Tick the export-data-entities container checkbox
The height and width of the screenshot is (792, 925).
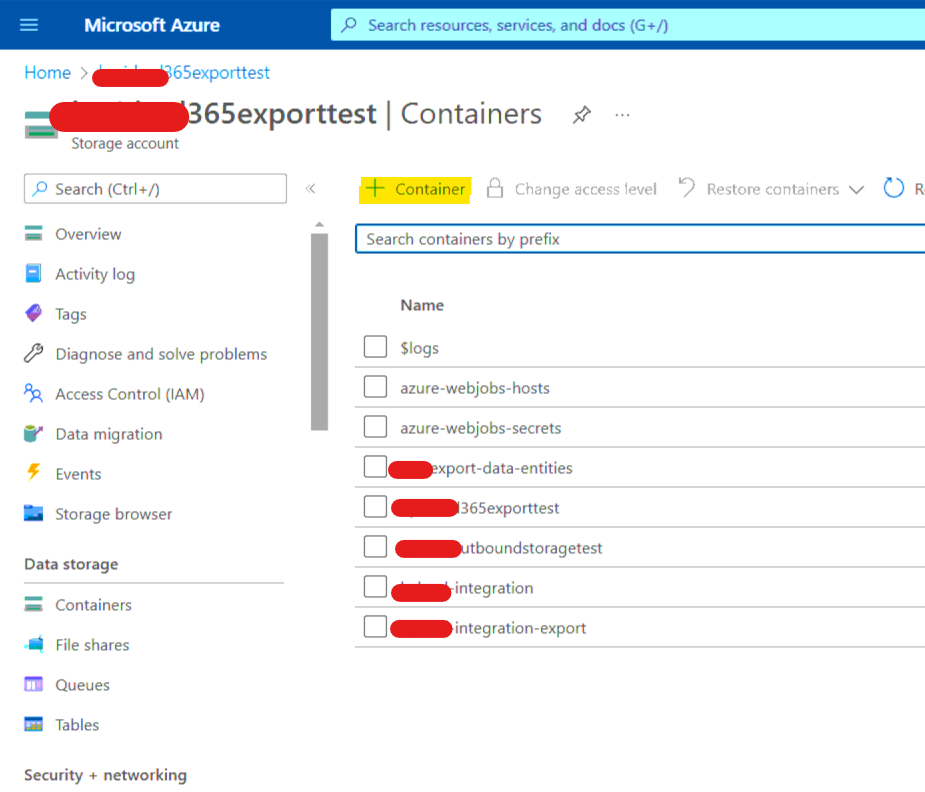375,466
